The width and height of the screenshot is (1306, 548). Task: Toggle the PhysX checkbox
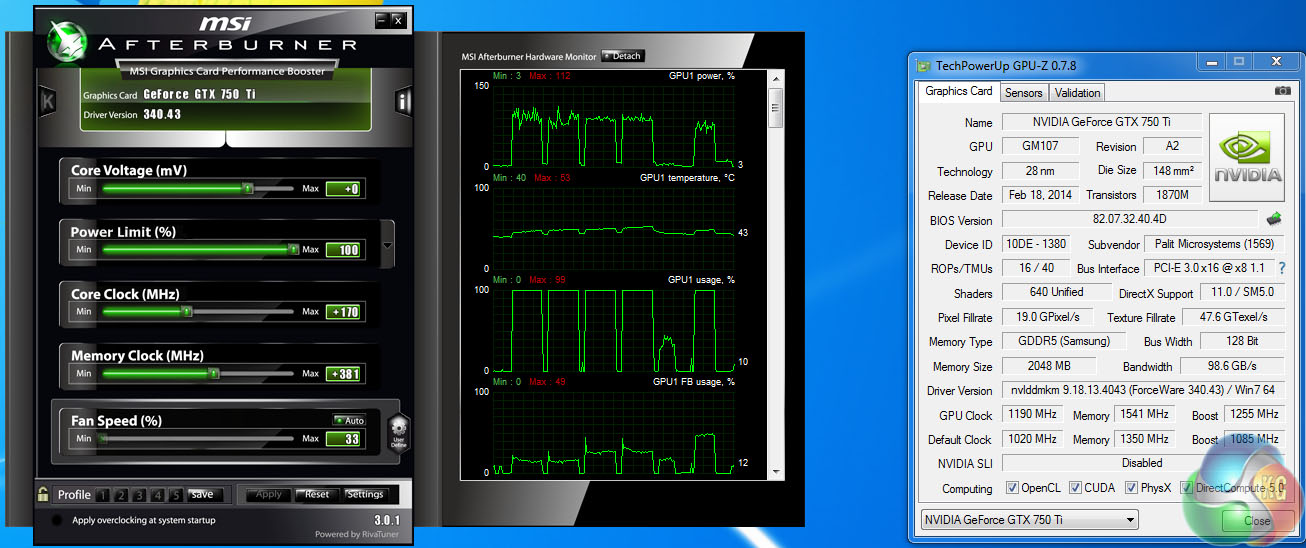1132,488
